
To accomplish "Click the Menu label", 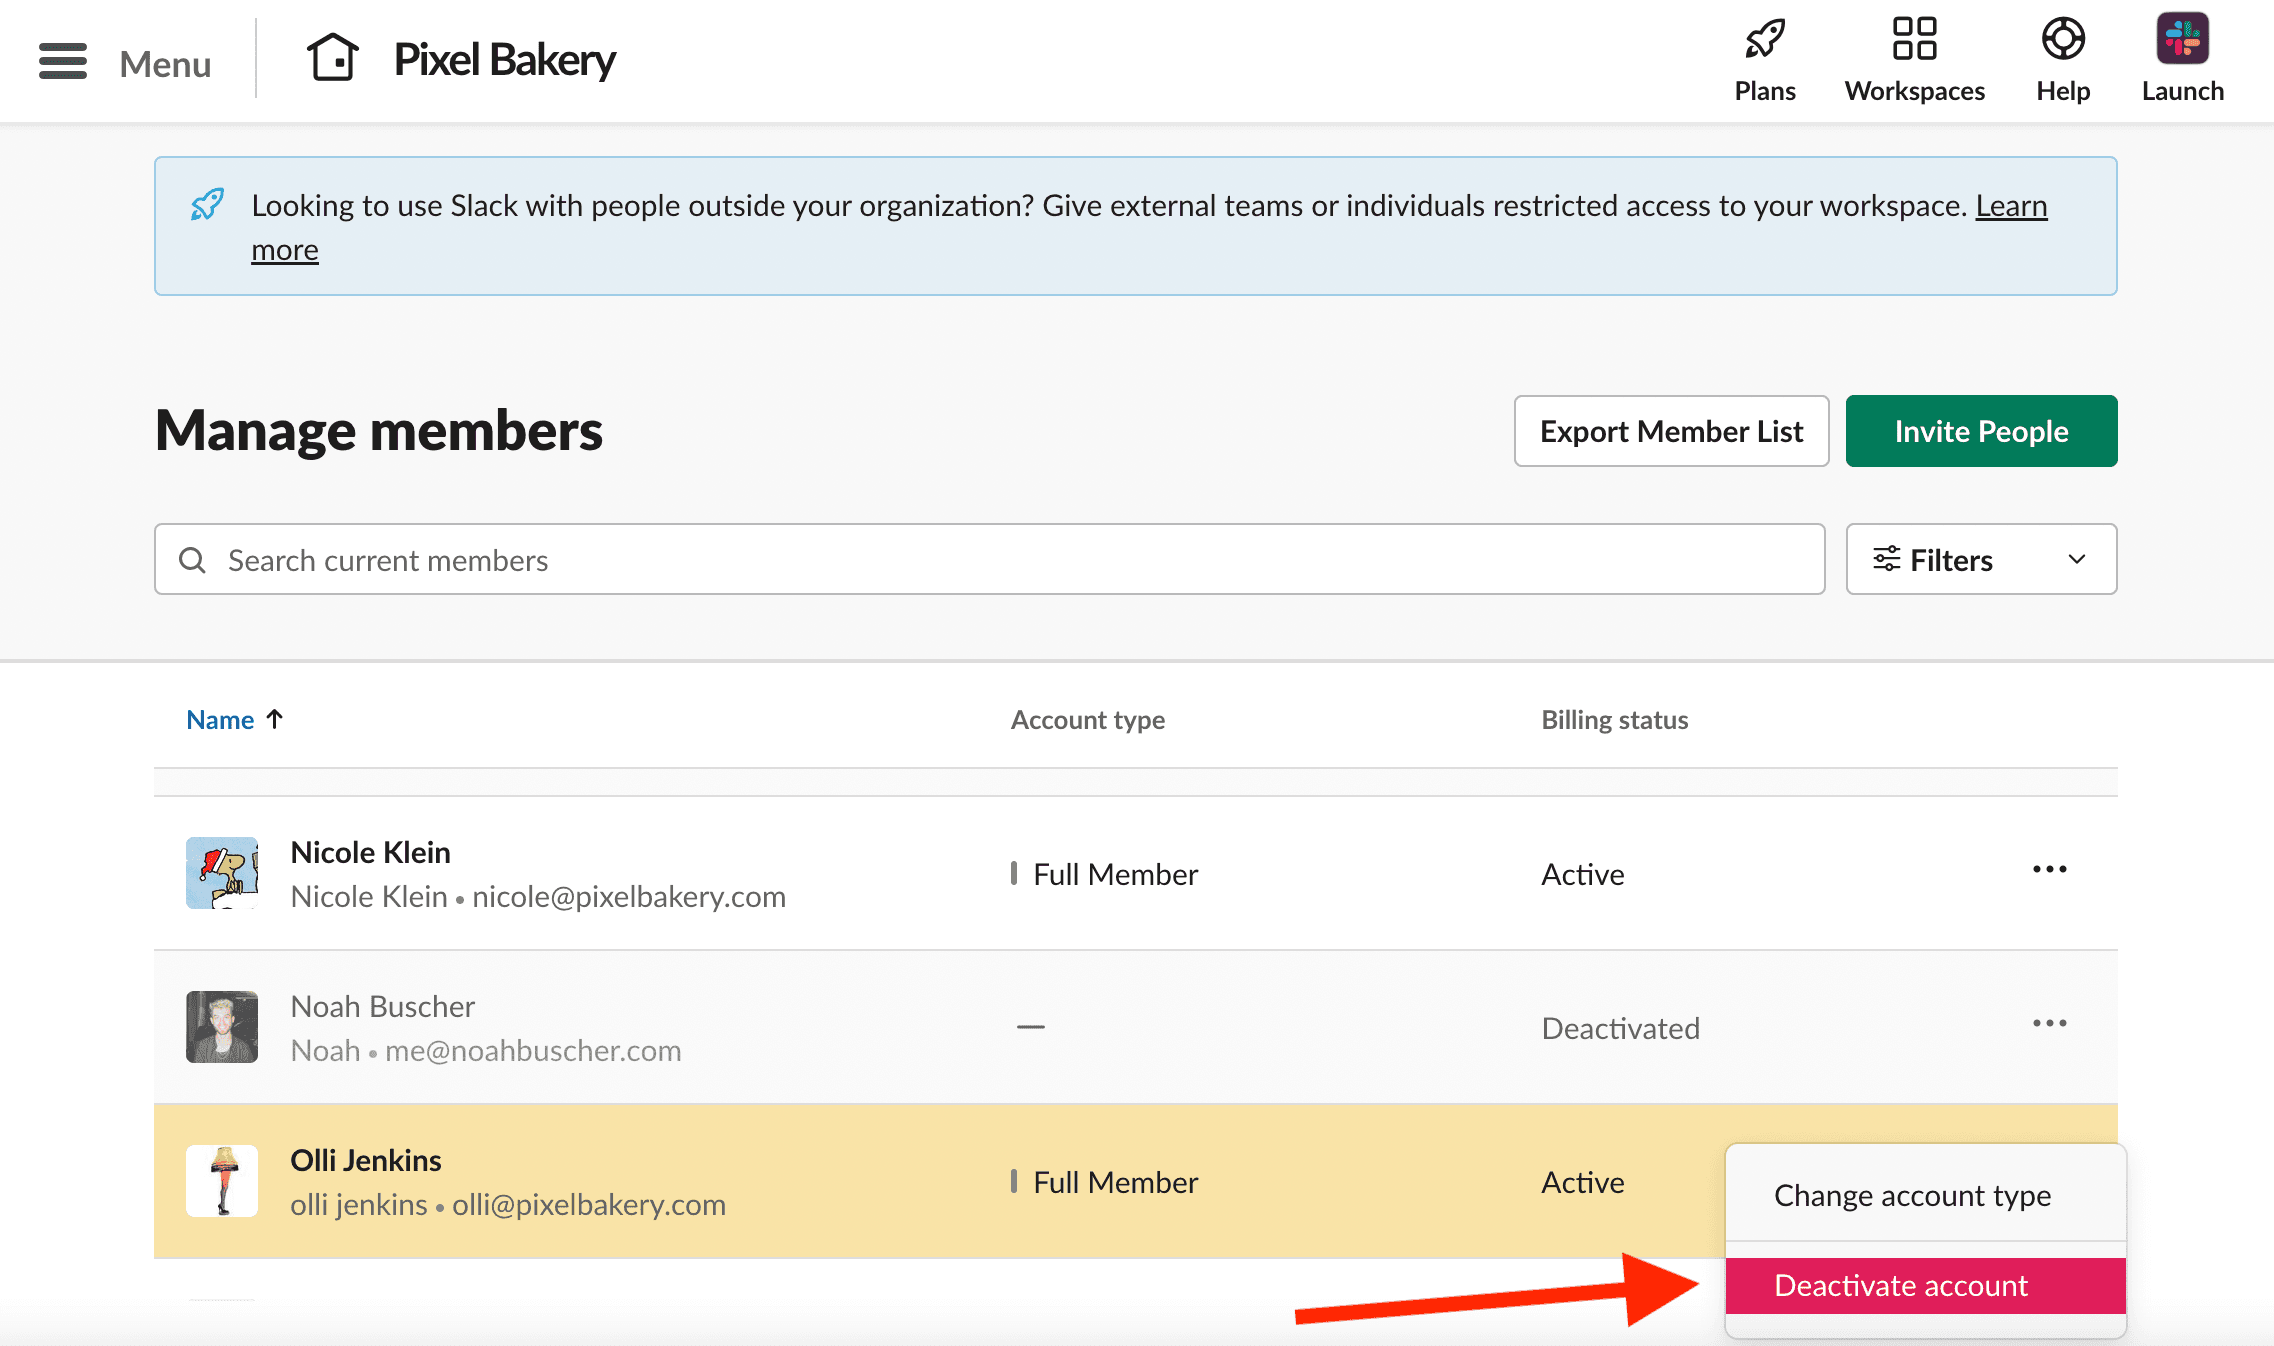I will point(165,64).
